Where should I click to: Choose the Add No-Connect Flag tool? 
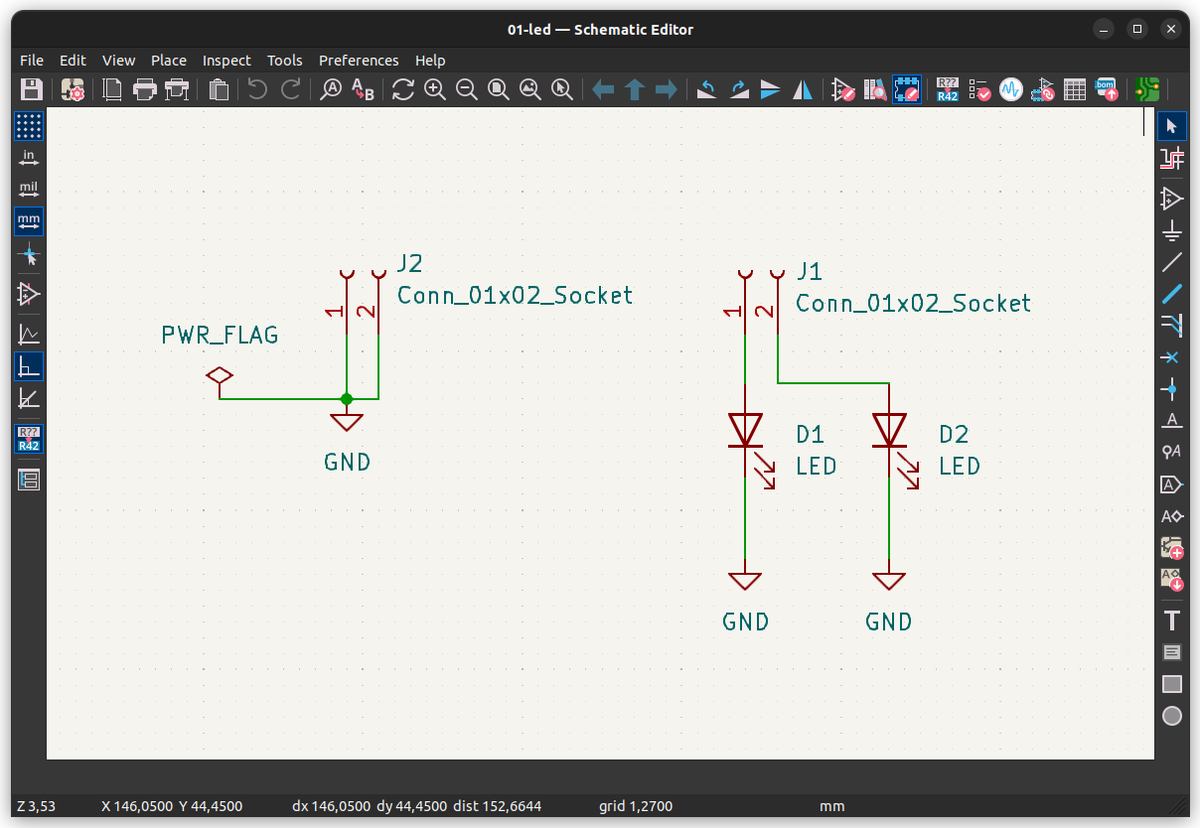pos(1172,357)
